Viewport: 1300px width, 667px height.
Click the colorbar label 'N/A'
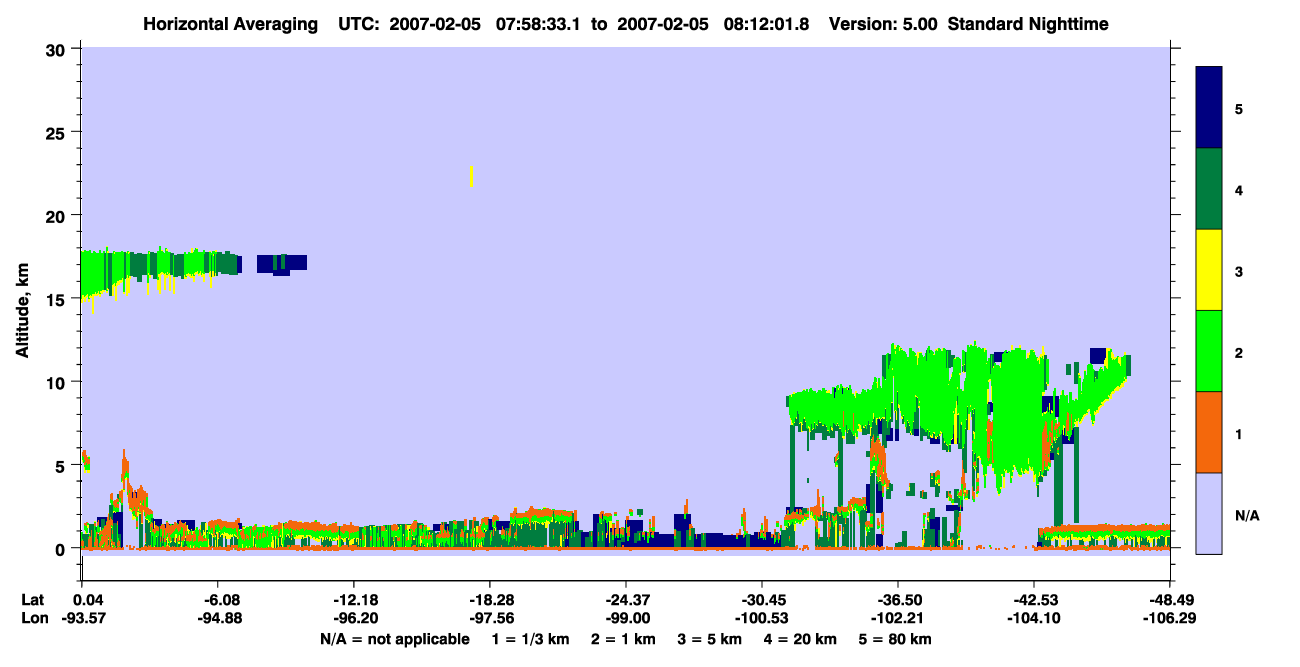(x=1247, y=516)
